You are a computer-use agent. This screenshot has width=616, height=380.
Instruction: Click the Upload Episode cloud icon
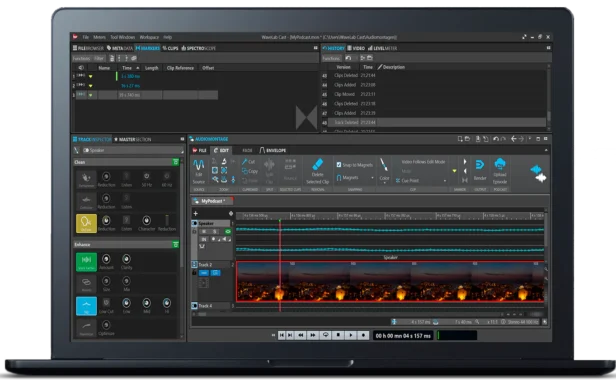pos(500,163)
